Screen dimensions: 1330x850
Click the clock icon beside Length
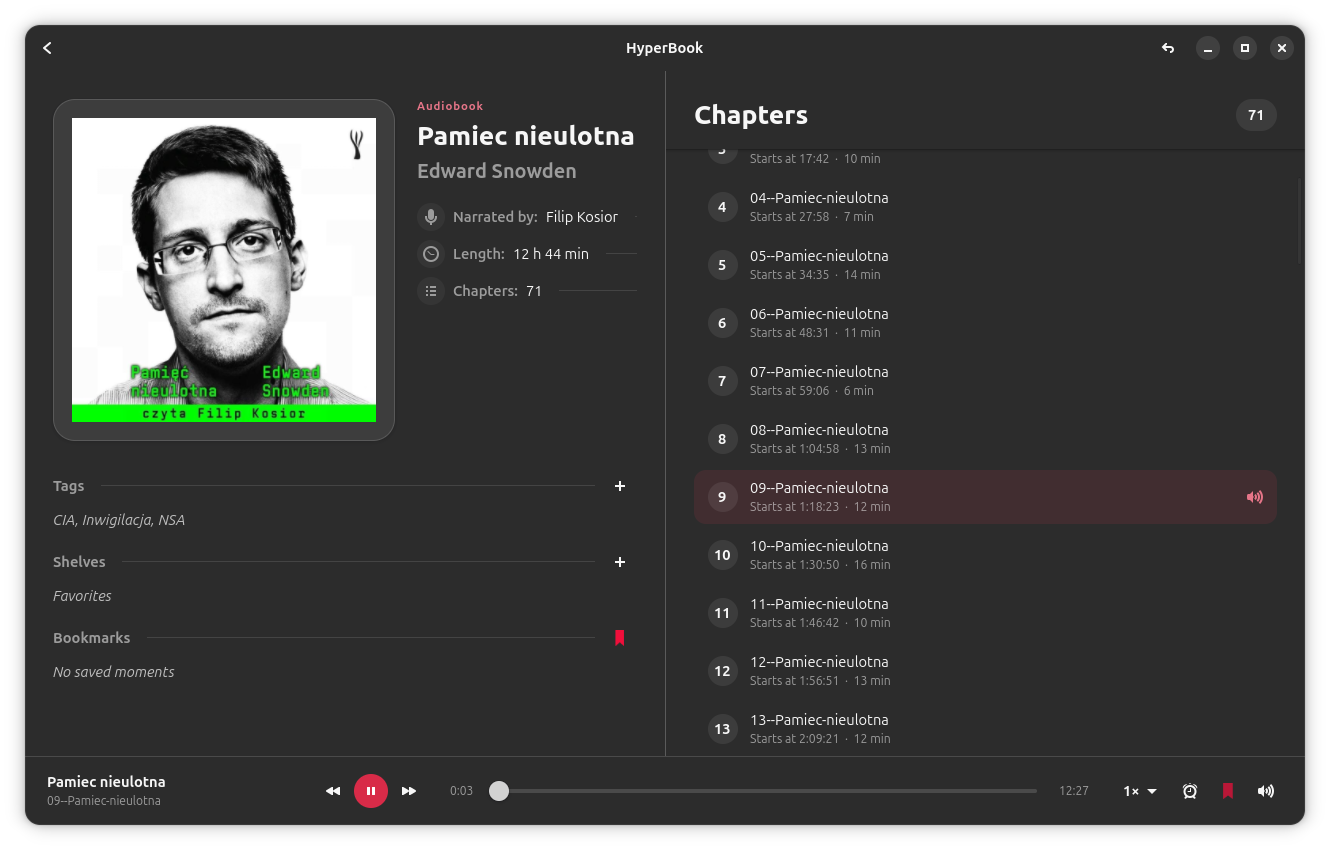coord(431,254)
